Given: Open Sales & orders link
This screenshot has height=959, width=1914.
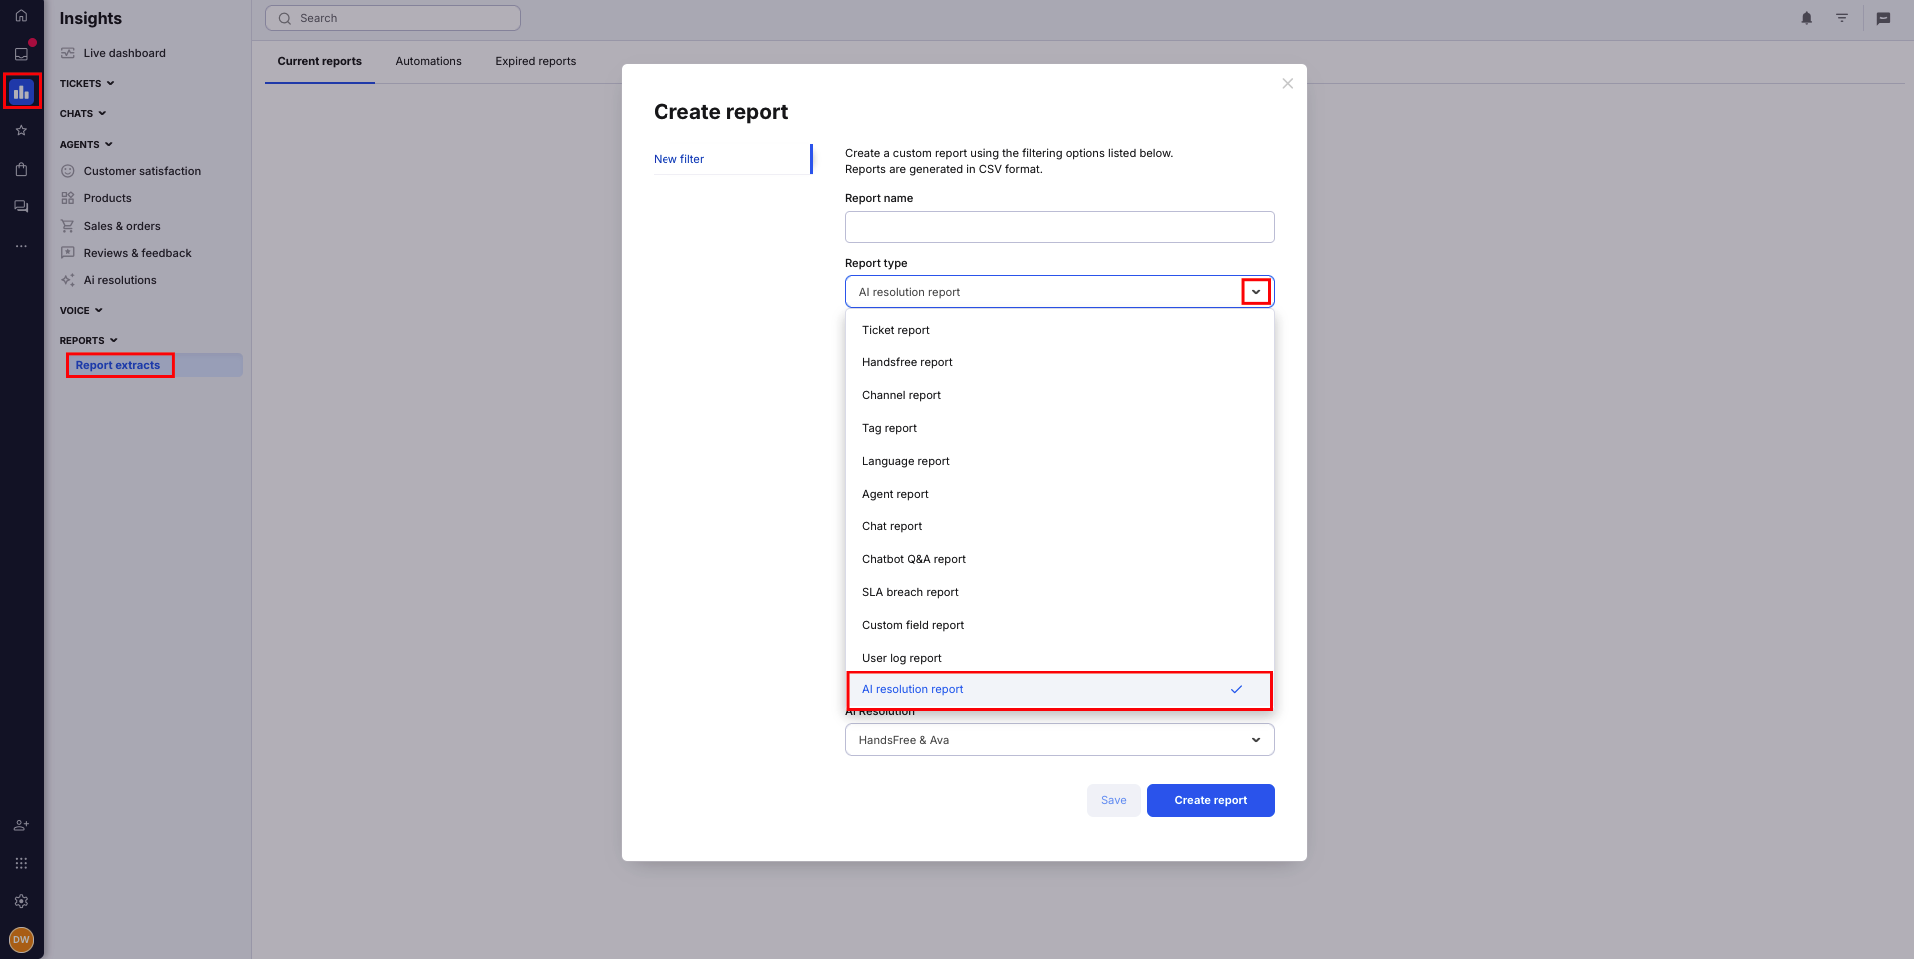Looking at the screenshot, I should 122,226.
